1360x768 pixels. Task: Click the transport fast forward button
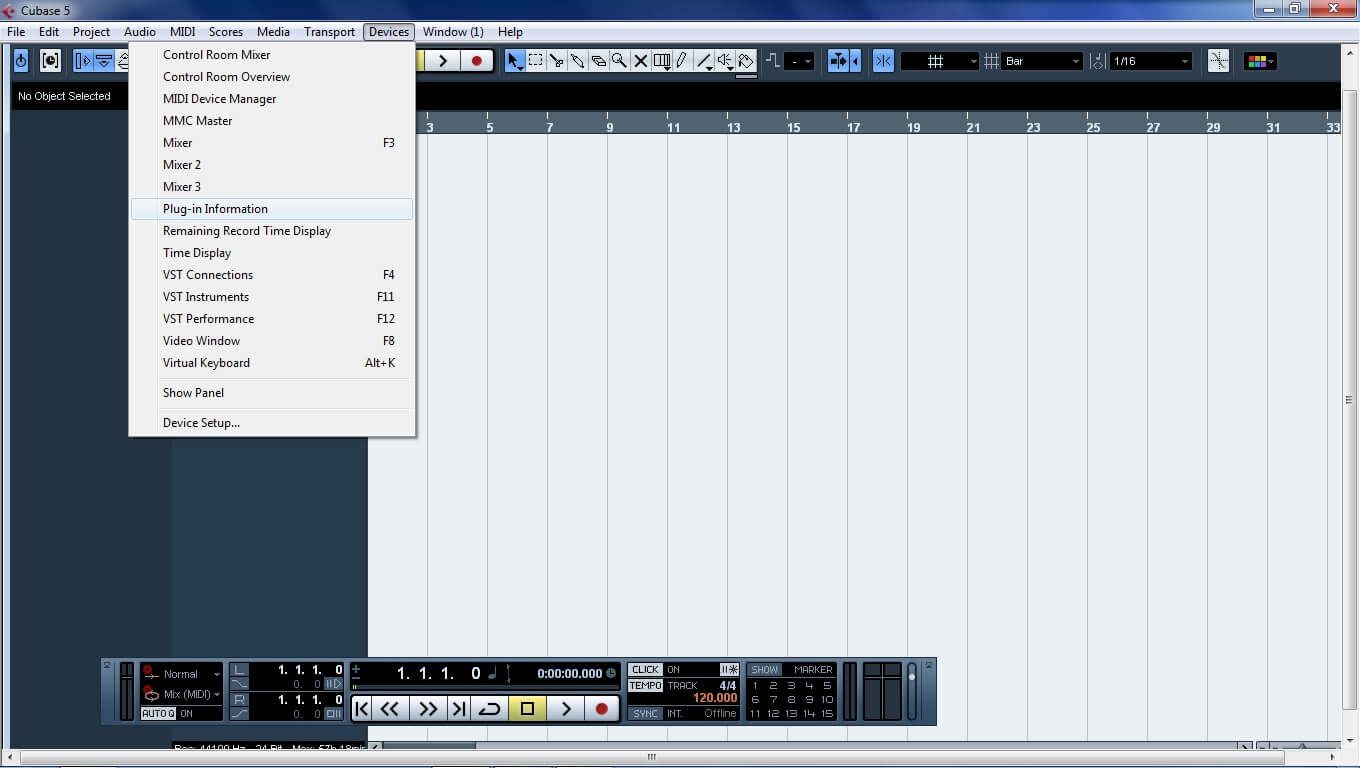(x=428, y=709)
